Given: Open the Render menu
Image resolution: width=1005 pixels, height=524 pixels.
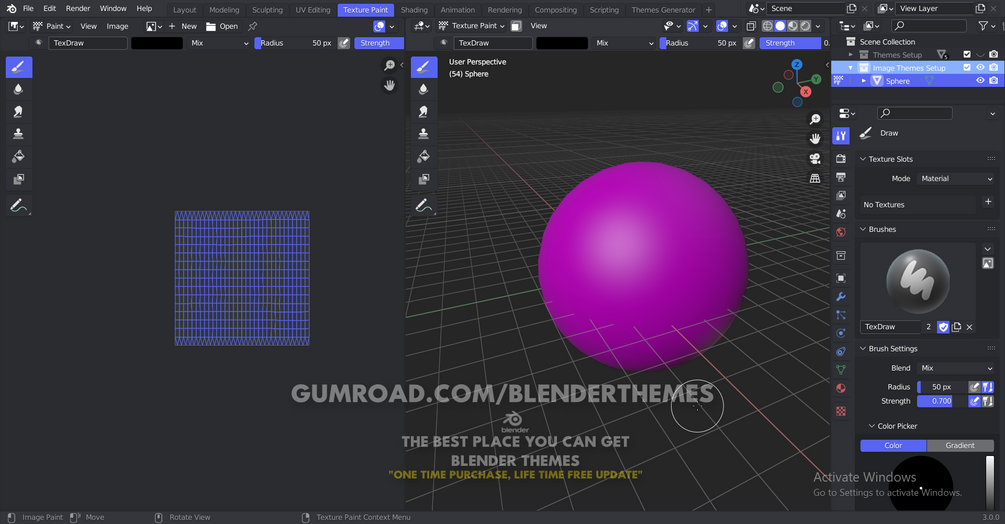Looking at the screenshot, I should coord(78,8).
